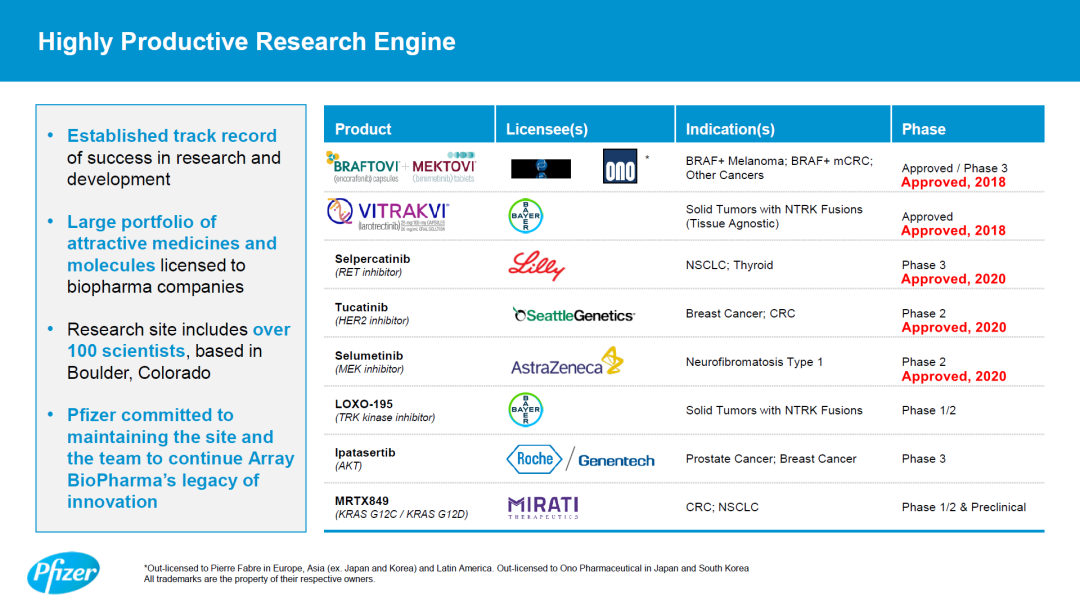Viewport: 1080px width, 608px height.
Task: Click the AstraZeneca logo
Action: click(x=567, y=361)
